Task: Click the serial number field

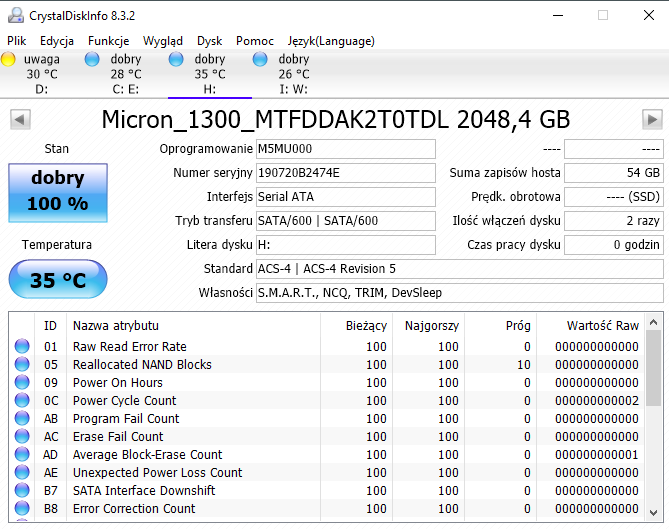Action: pyautogui.click(x=345, y=173)
